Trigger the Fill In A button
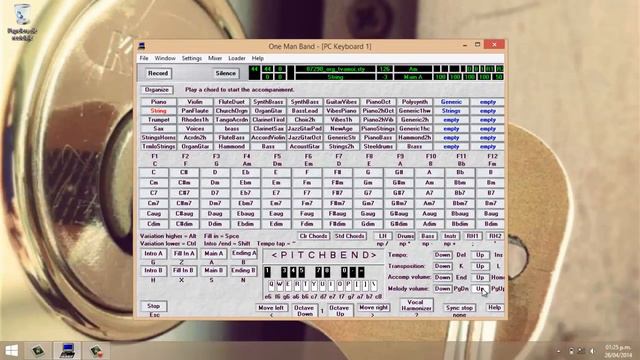The width and height of the screenshot is (640, 360). (x=184, y=254)
